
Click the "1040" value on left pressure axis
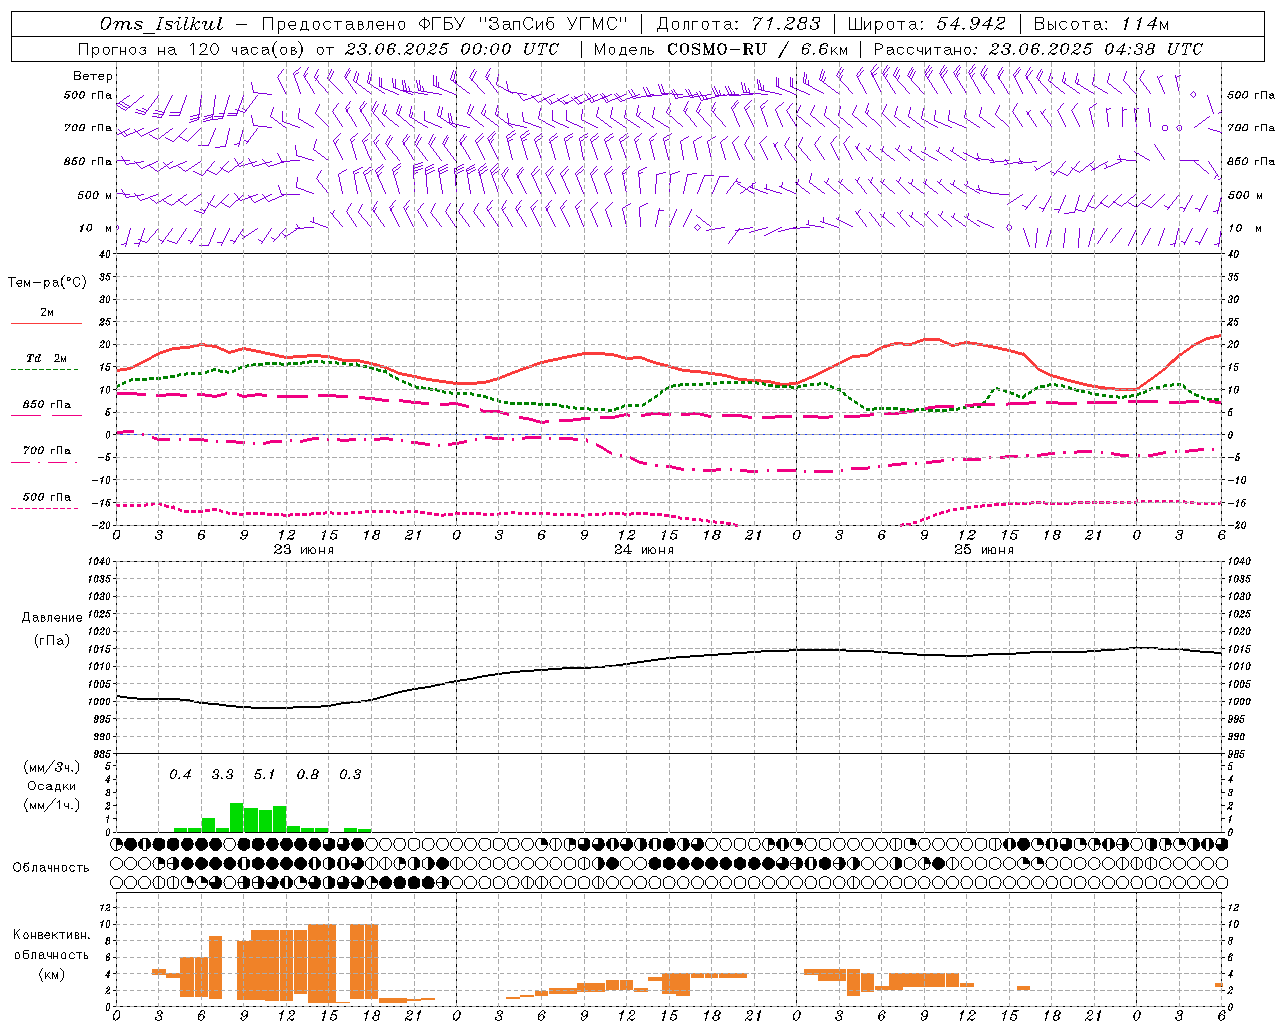pos(98,561)
